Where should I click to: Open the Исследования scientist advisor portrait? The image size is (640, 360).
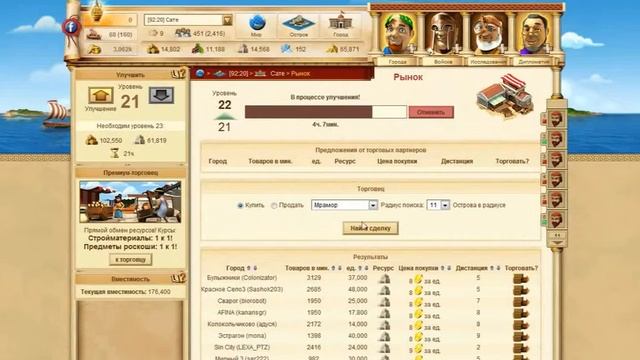[488, 34]
